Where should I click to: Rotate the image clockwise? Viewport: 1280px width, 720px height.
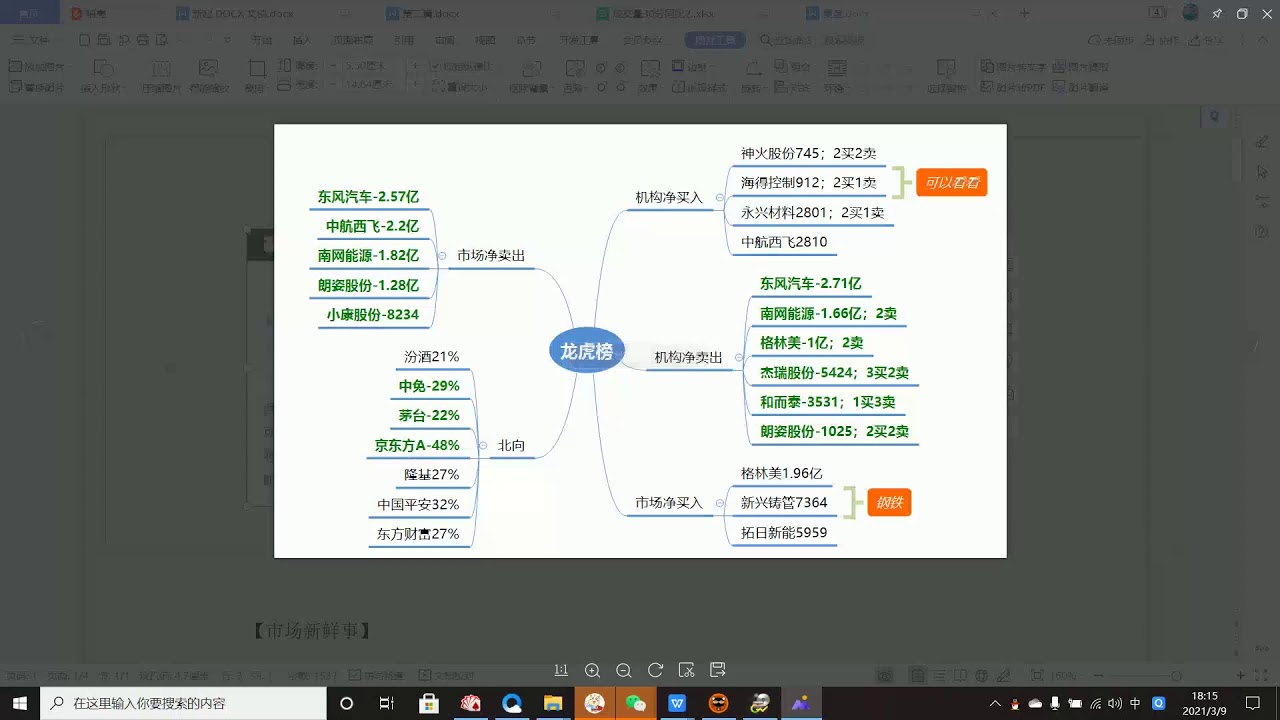655,670
